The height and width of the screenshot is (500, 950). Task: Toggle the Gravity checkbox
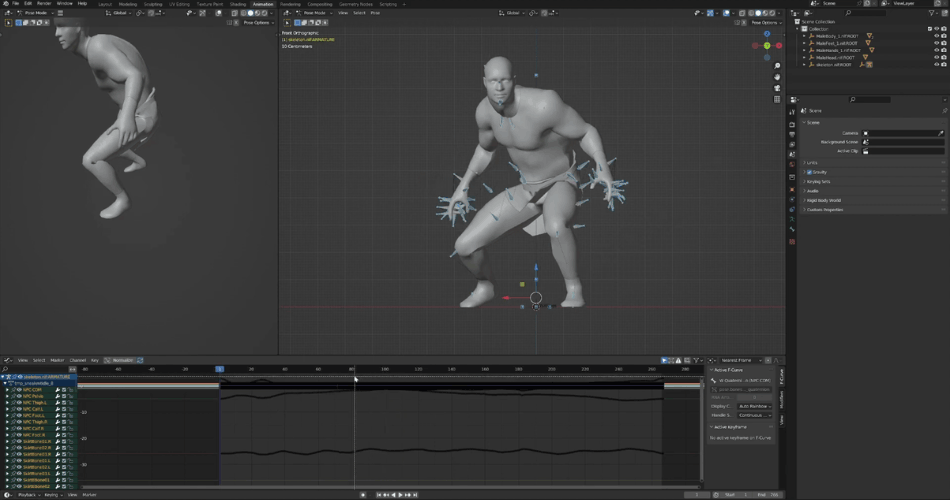pyautogui.click(x=809, y=172)
